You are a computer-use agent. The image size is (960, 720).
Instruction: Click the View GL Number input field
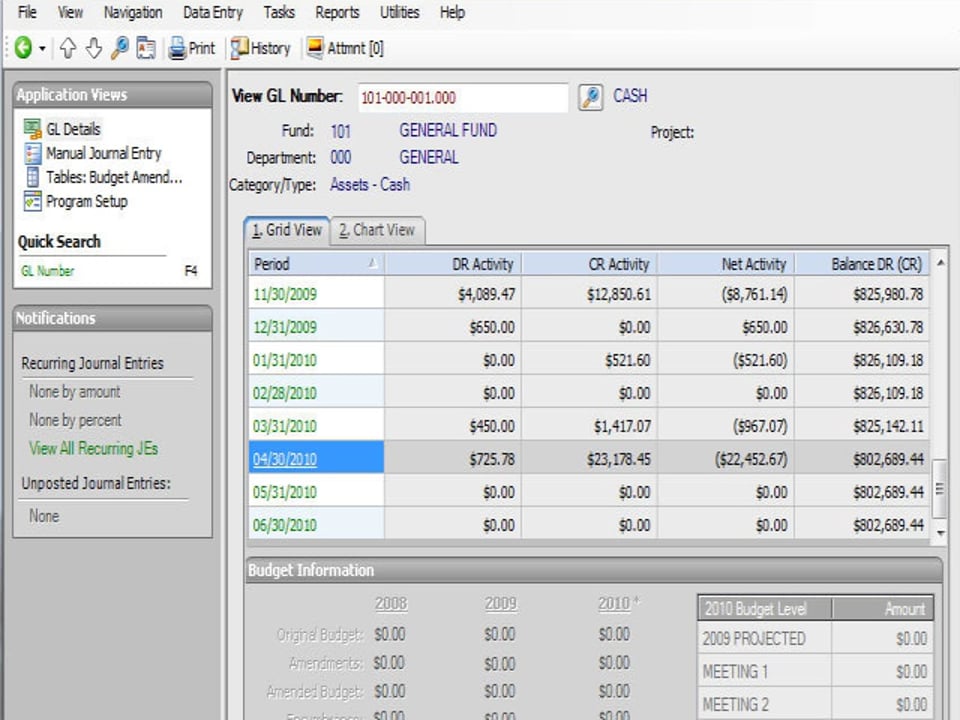pos(463,97)
